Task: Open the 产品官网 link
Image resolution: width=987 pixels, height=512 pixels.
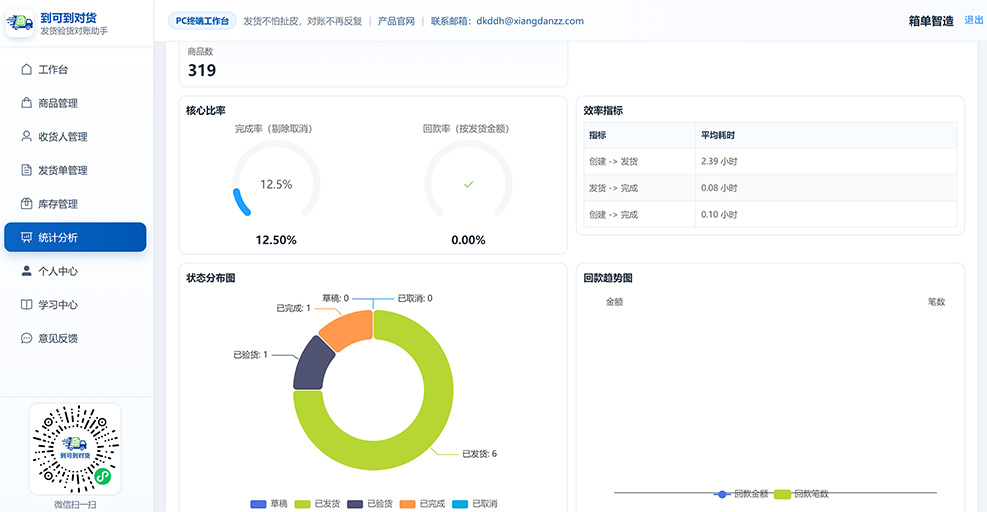Action: point(396,21)
